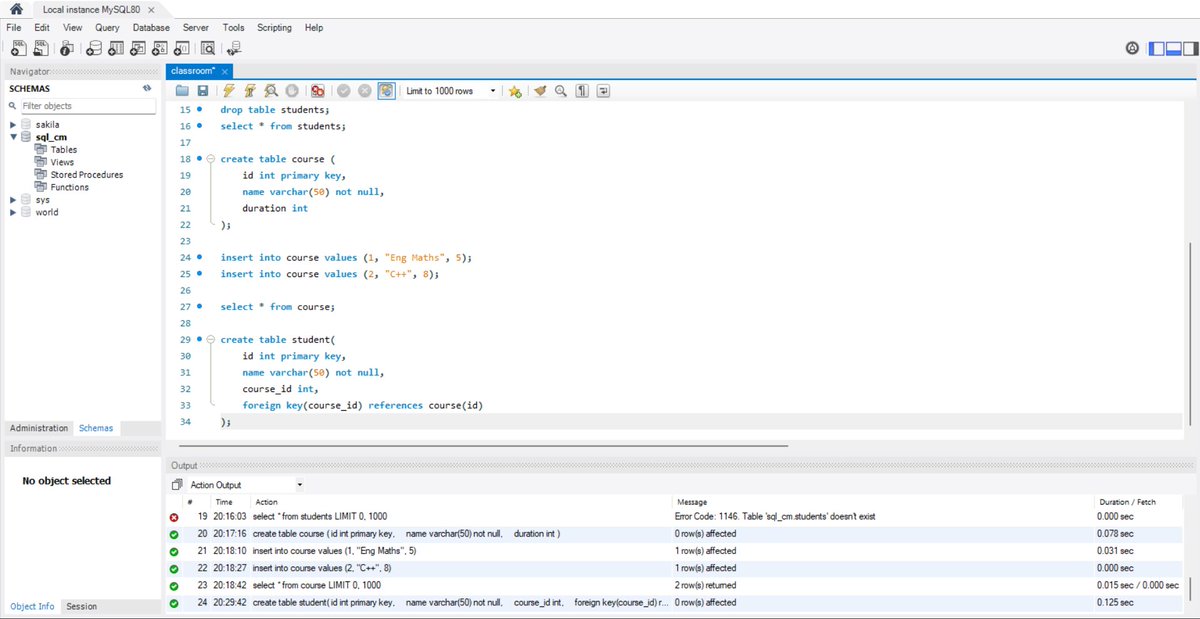Save the classroom script to file
This screenshot has width=1200, height=619.
pyautogui.click(x=202, y=91)
